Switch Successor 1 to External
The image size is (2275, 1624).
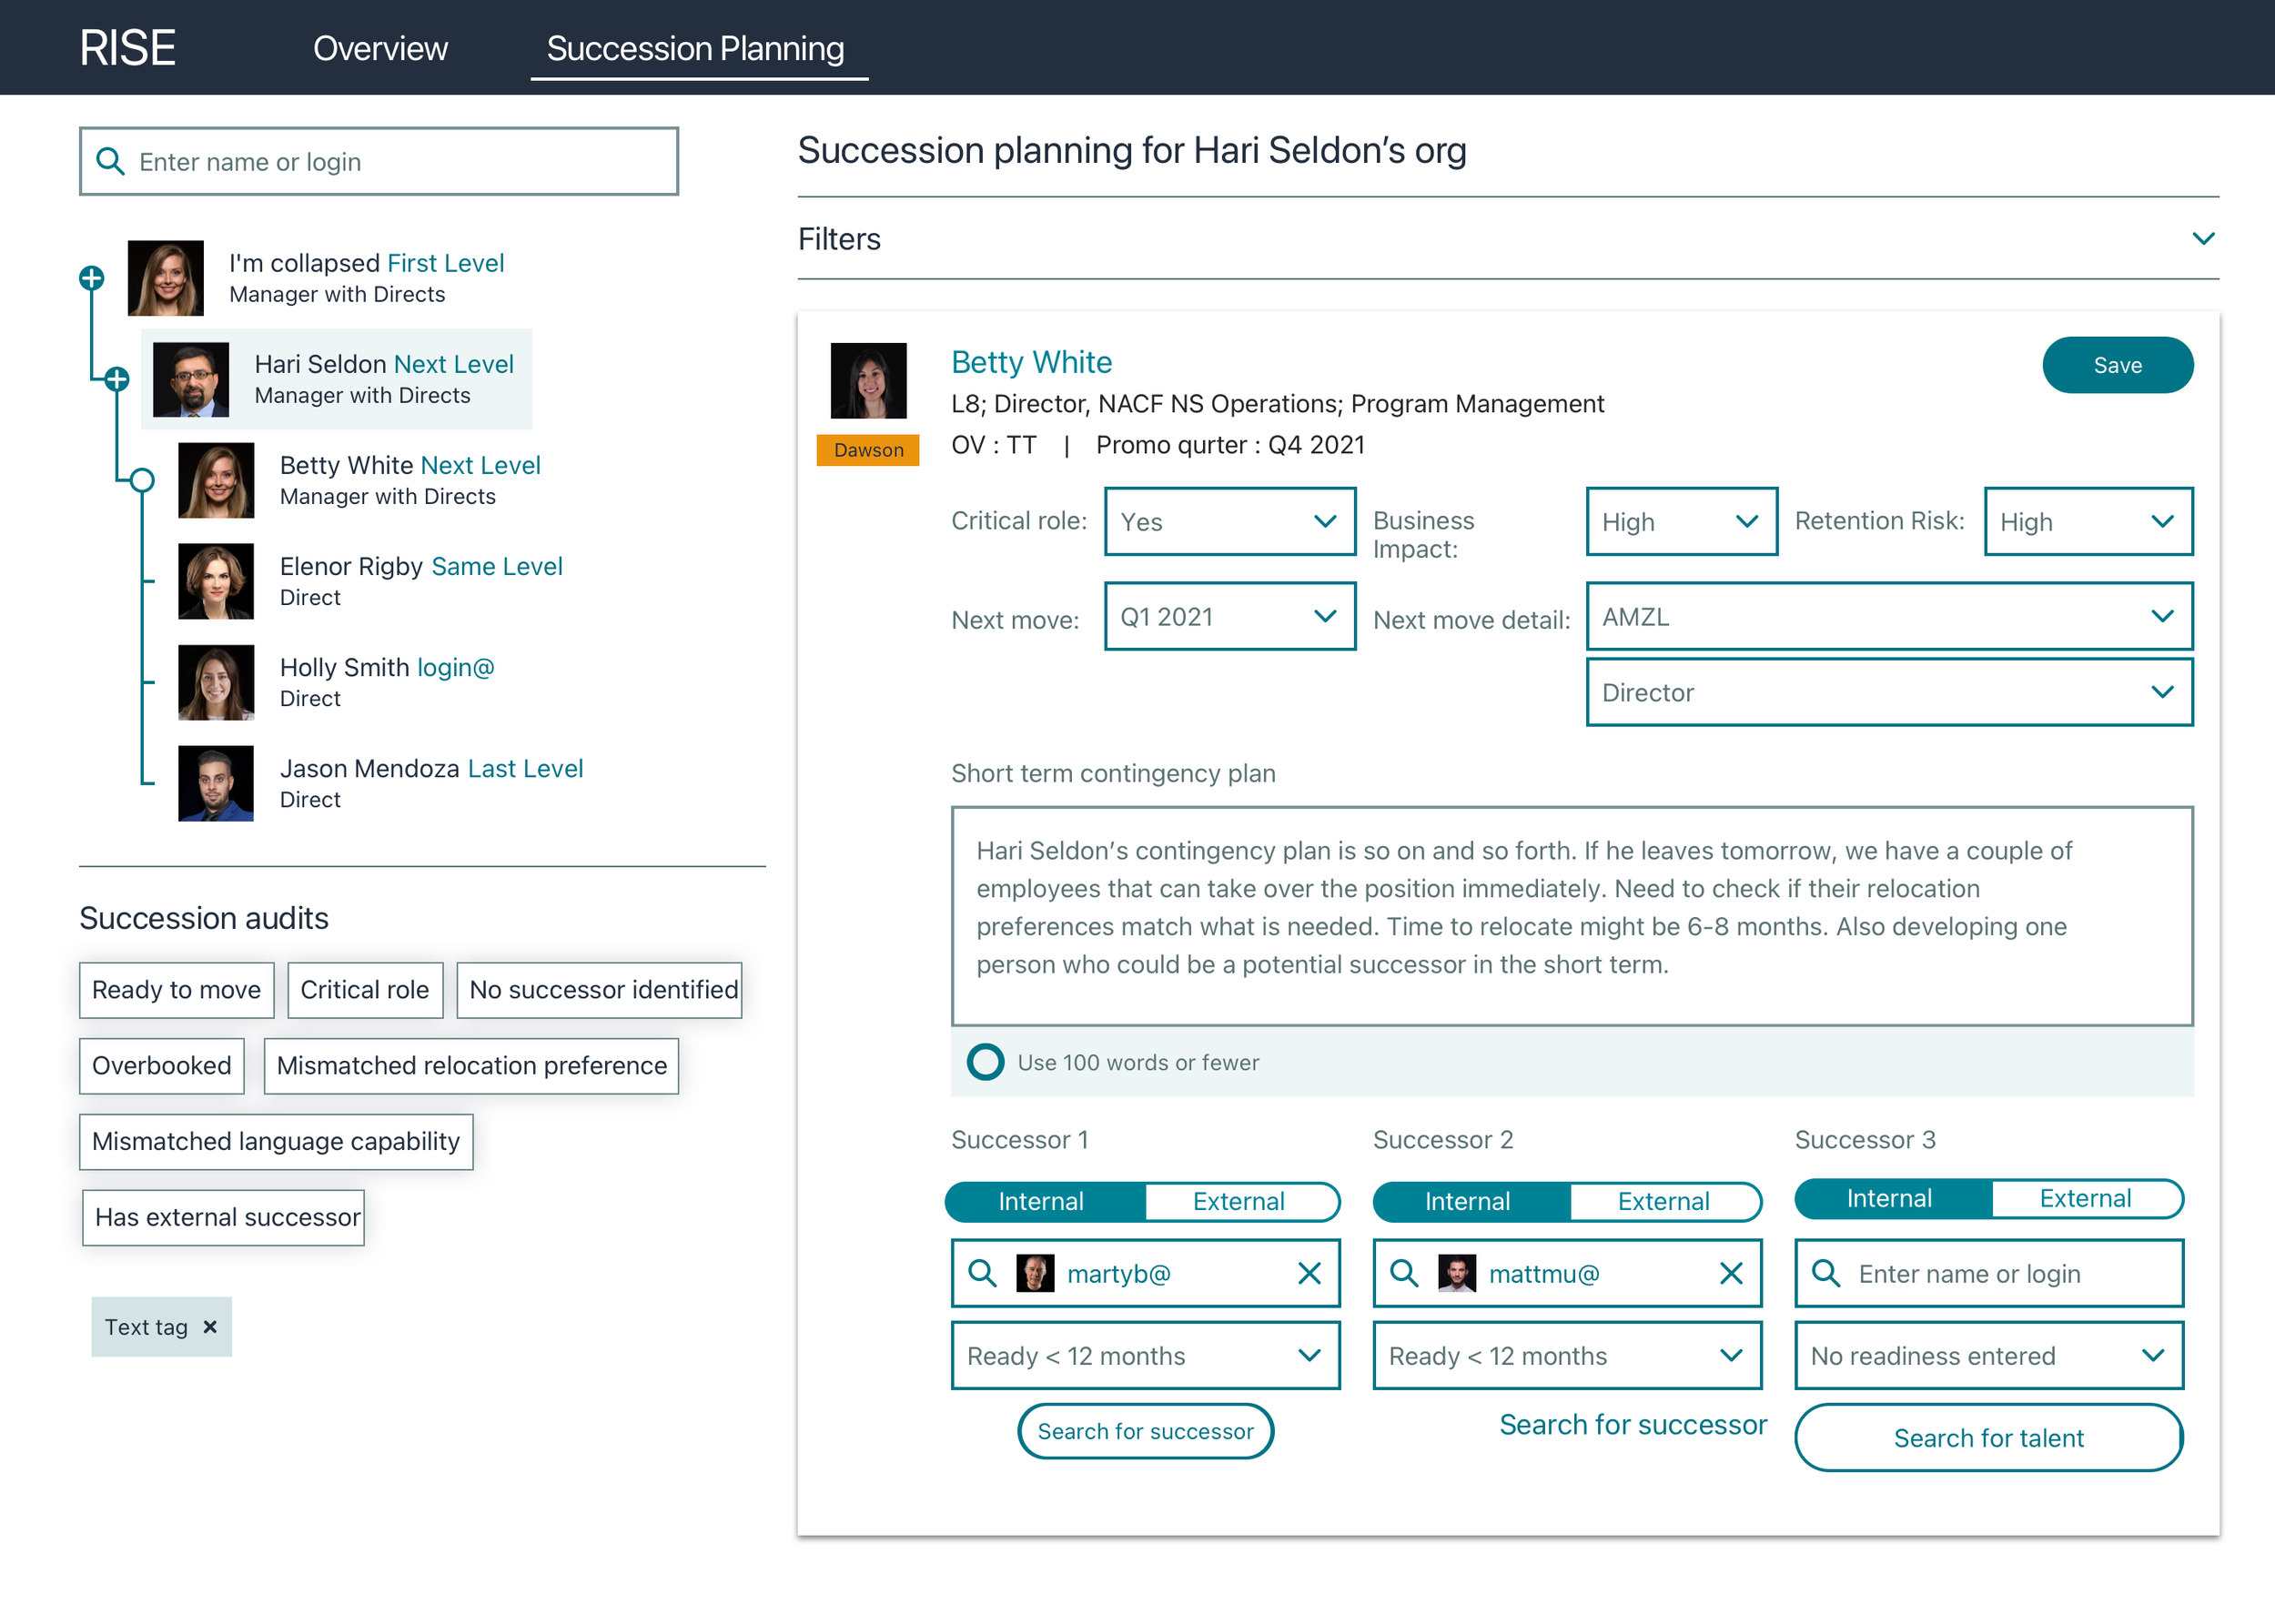click(x=1238, y=1201)
